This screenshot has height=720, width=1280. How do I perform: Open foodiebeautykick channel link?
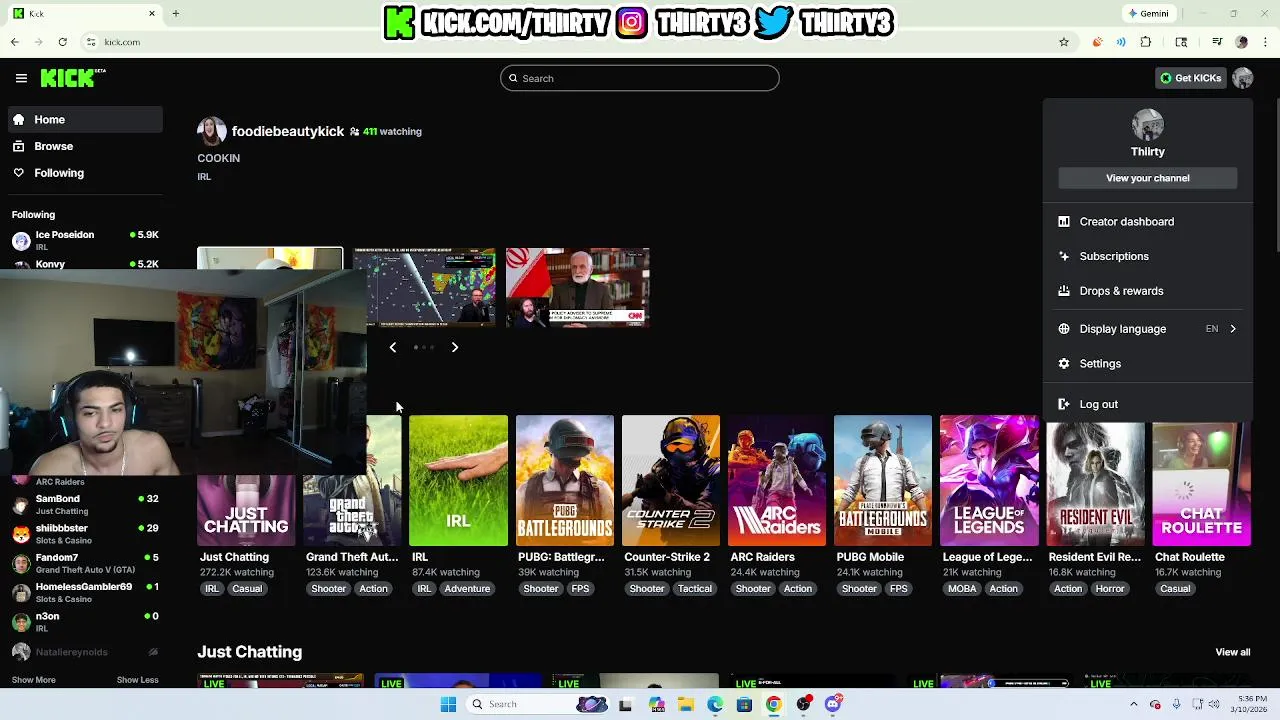pos(287,131)
